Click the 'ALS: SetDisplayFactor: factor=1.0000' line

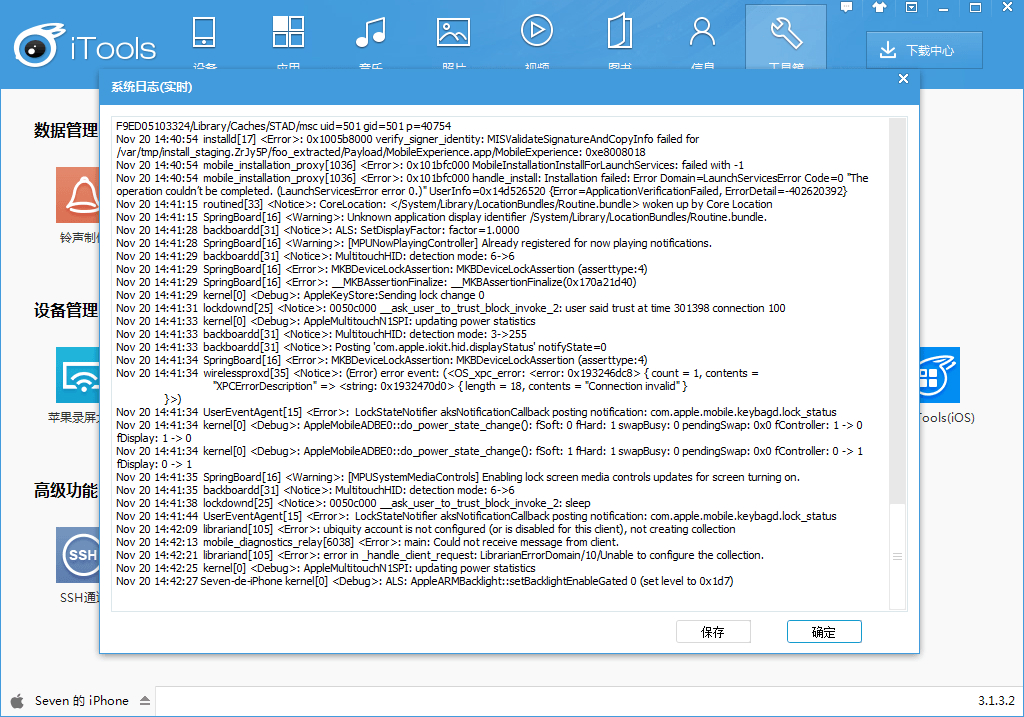point(318,231)
